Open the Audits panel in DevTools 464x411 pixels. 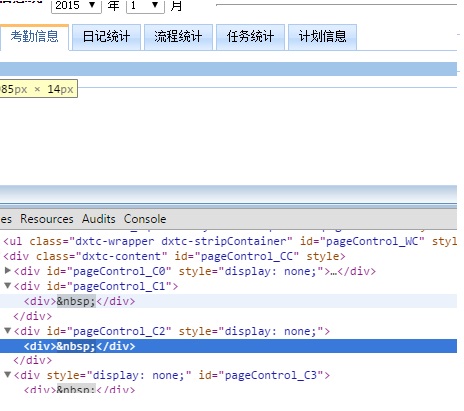coord(99,219)
